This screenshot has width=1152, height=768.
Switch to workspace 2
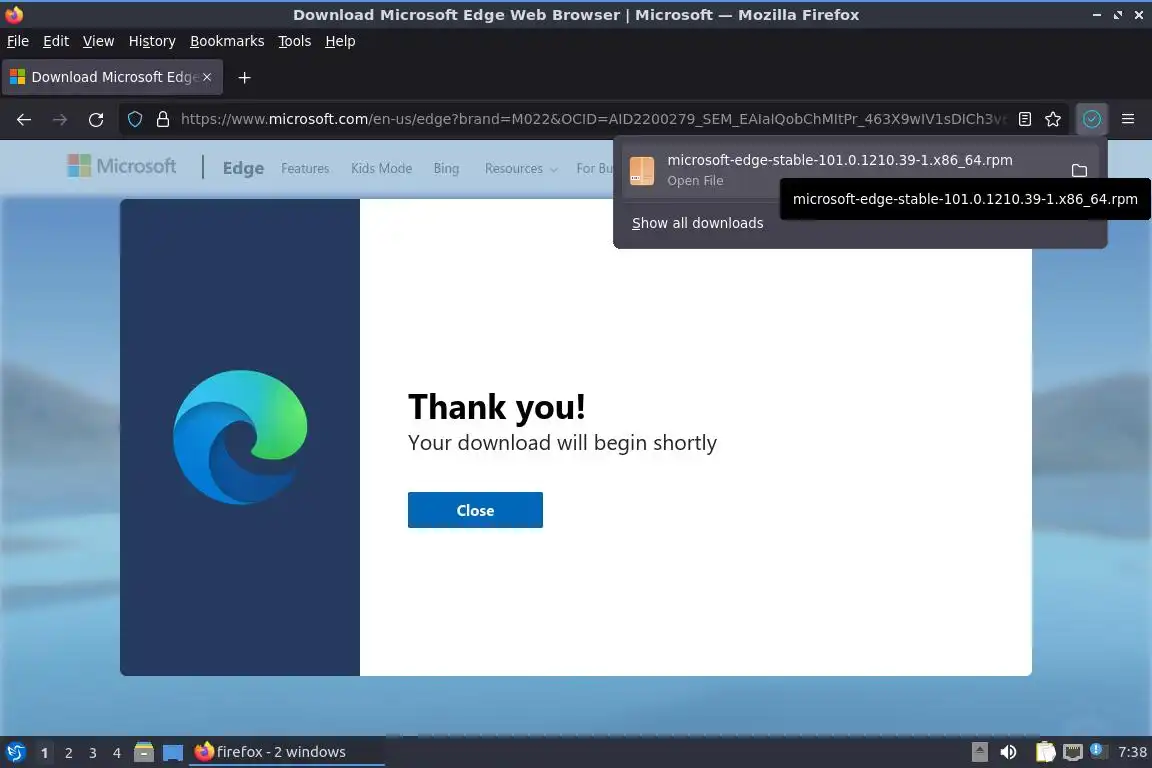tap(68, 753)
